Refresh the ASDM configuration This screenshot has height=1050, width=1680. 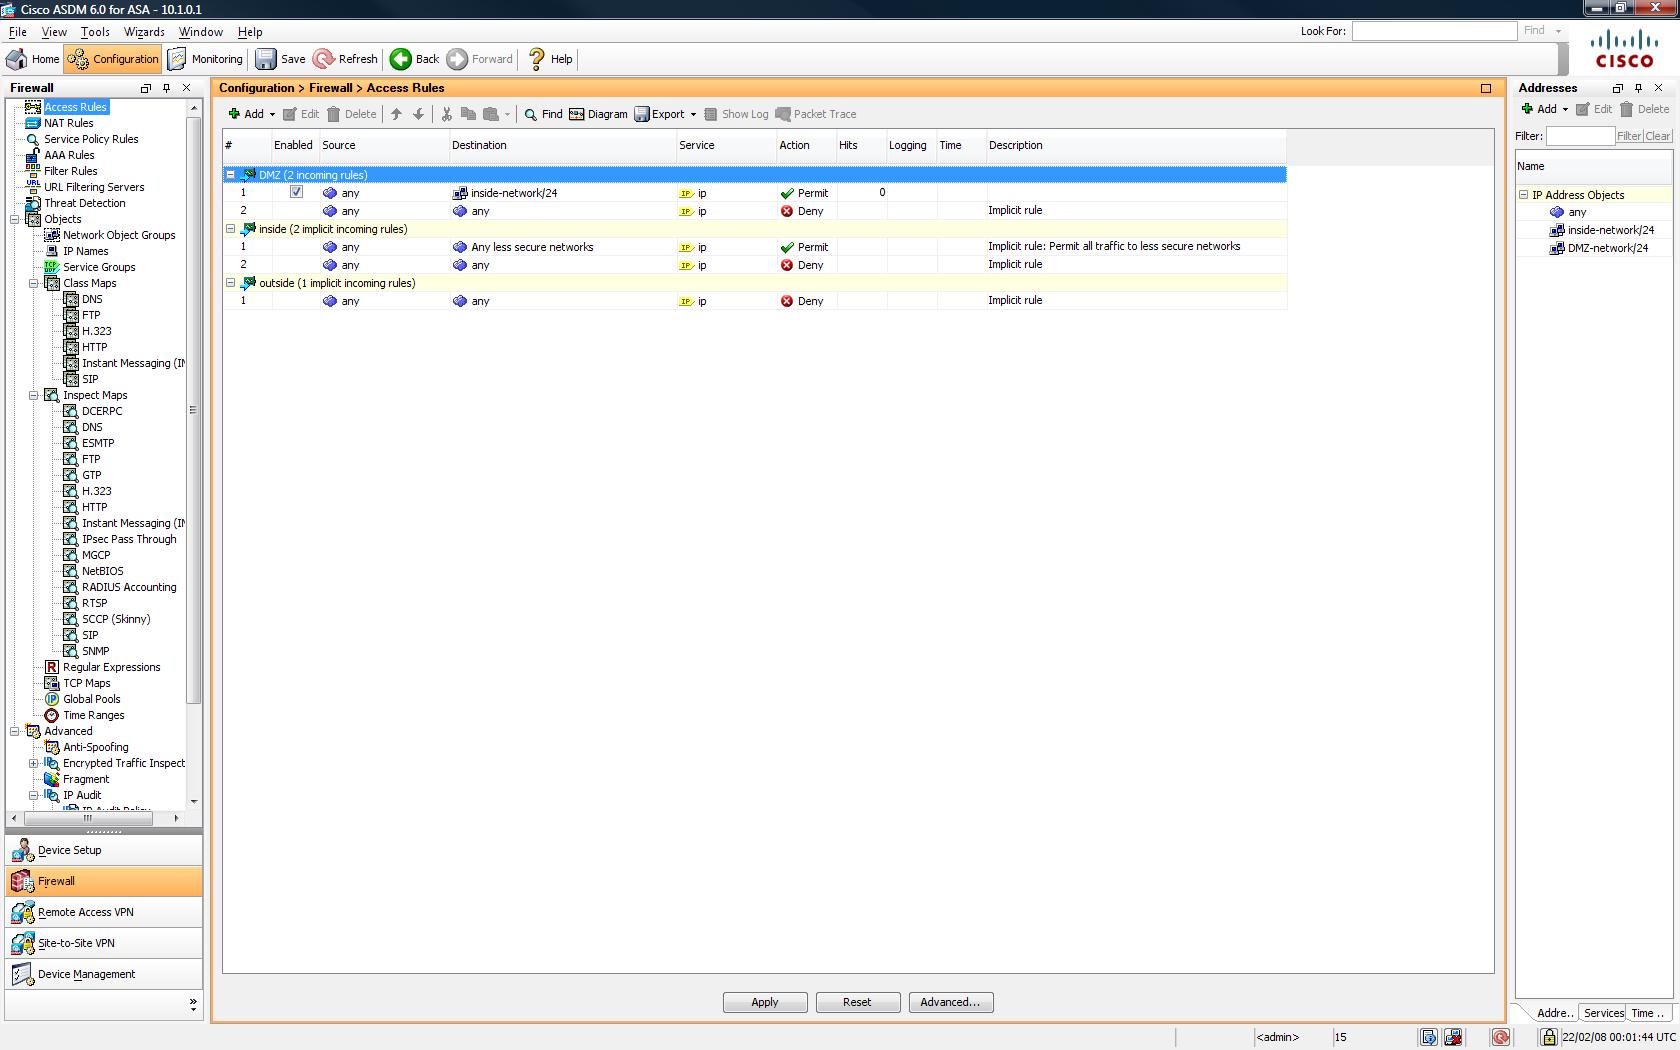point(345,59)
